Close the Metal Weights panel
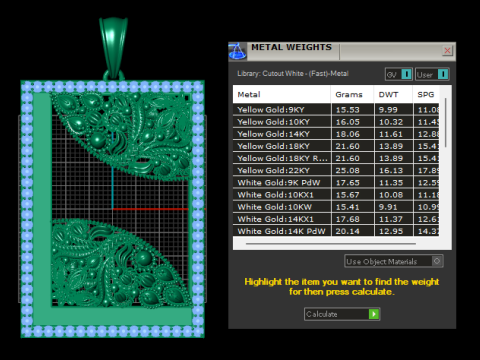The height and width of the screenshot is (360, 480). 447,51
